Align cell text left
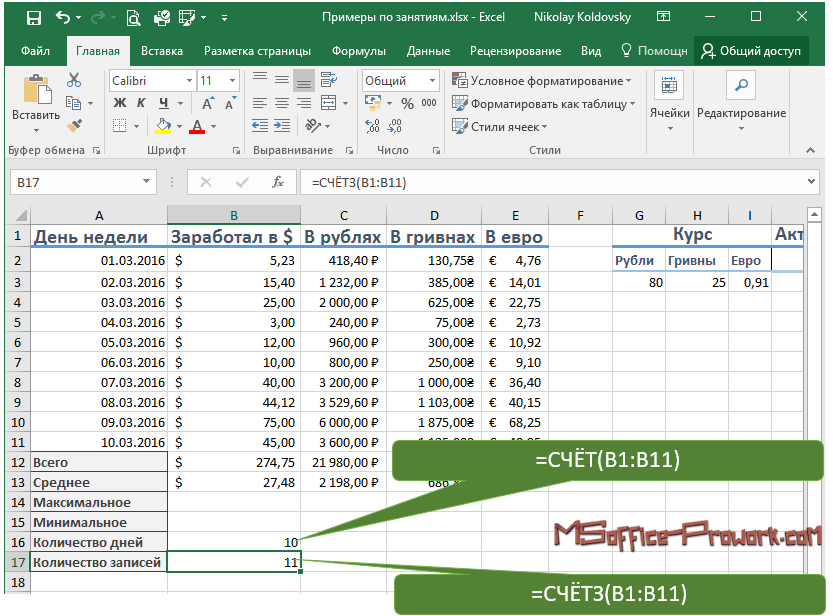Image resolution: width=833 pixels, height=616 pixels. point(260,103)
